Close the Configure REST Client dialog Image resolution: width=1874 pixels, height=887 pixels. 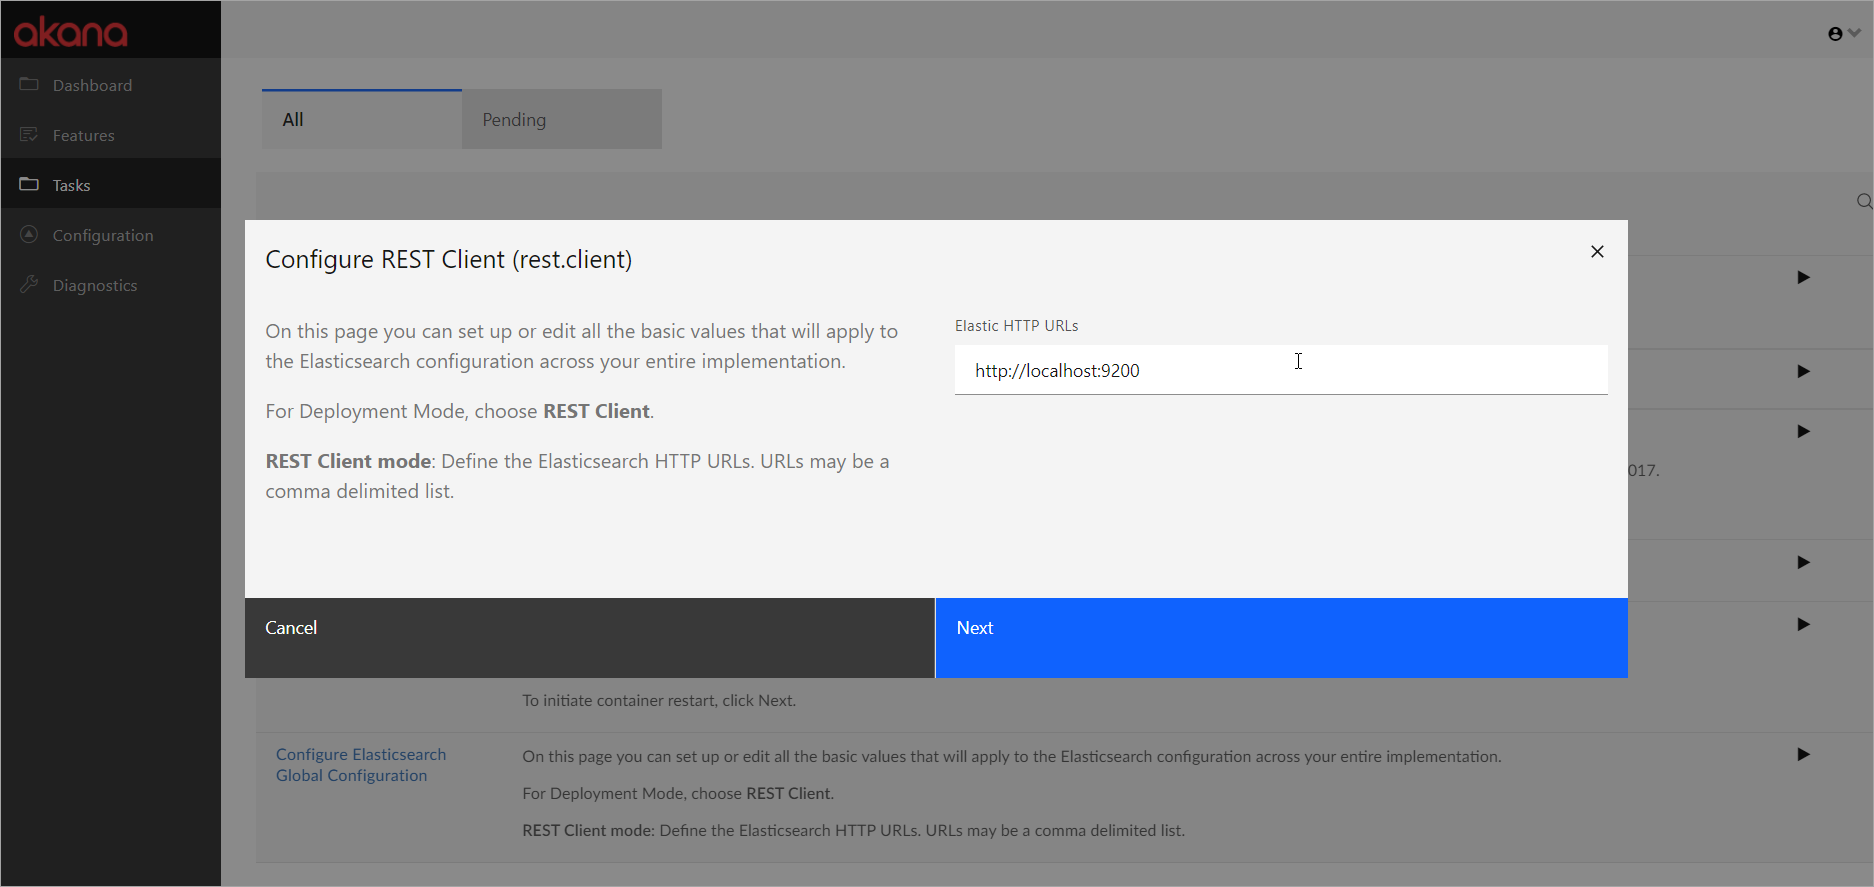[x=1597, y=252]
